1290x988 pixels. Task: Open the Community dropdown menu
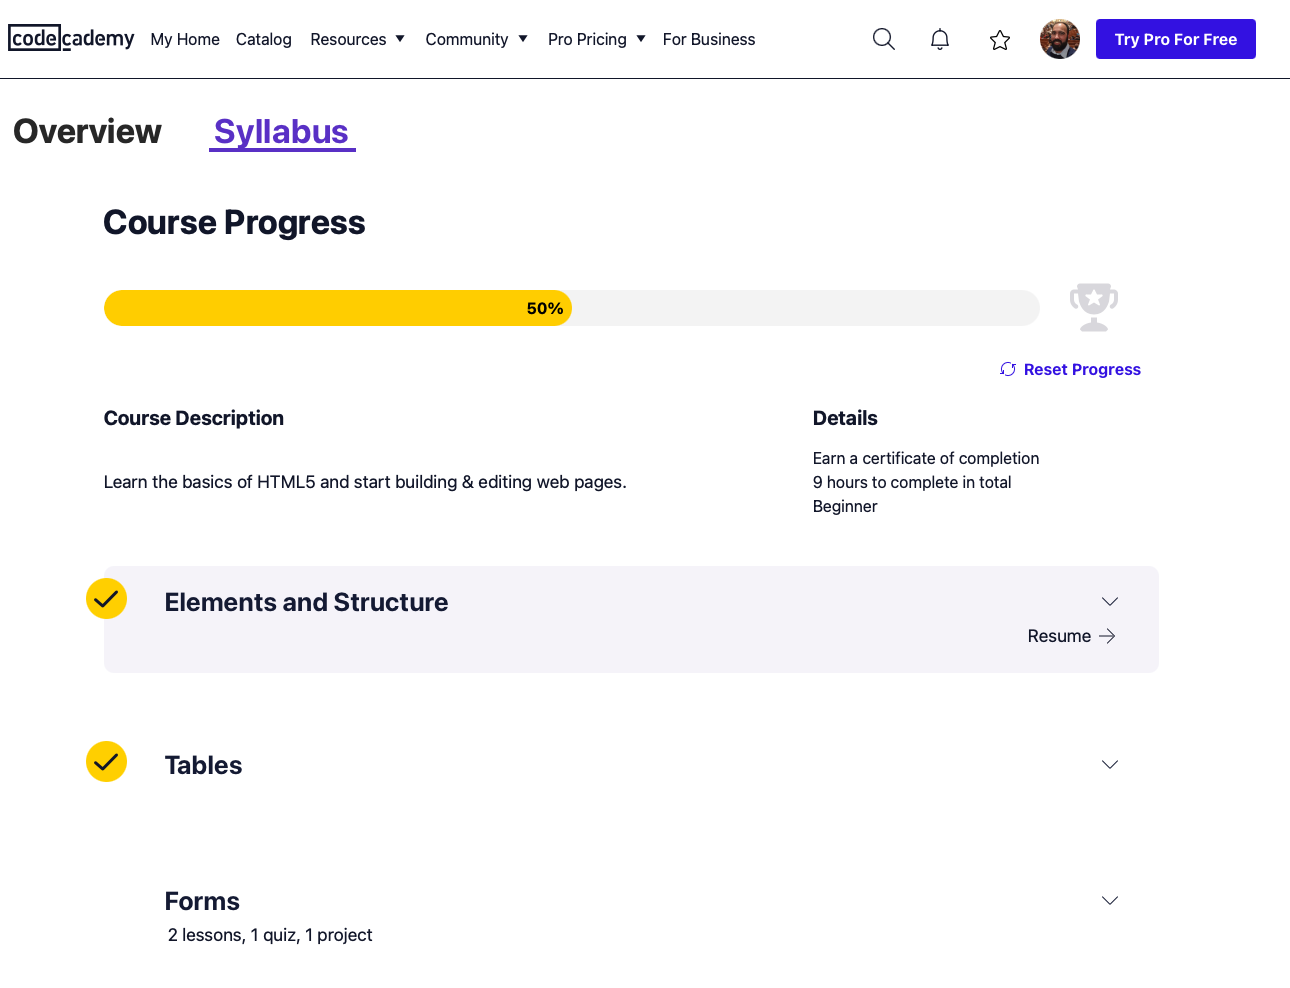coord(476,39)
